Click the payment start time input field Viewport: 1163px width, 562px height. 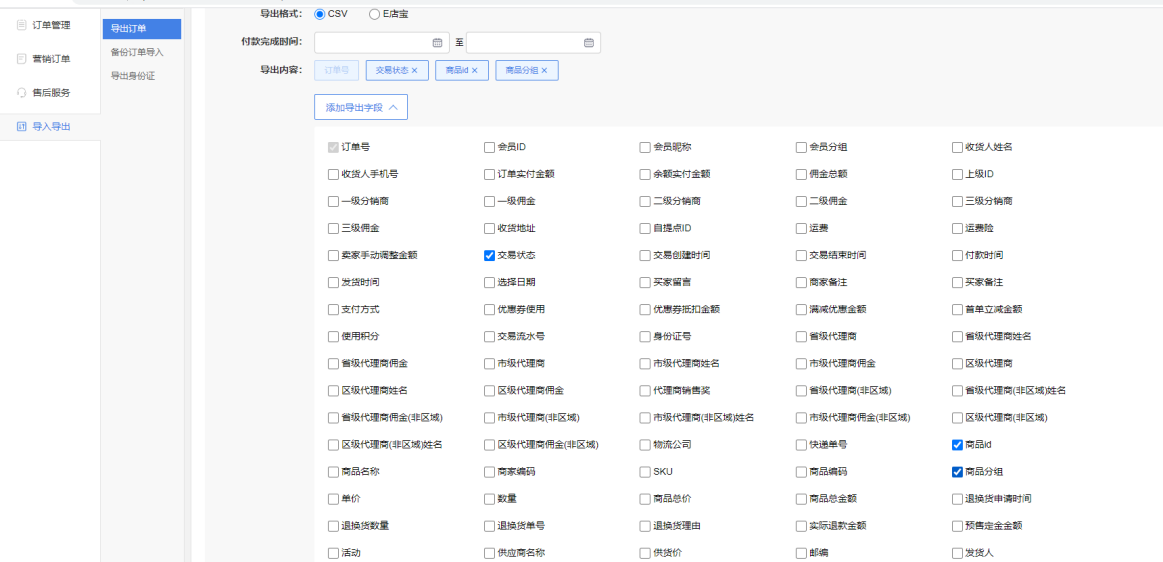tap(372, 43)
